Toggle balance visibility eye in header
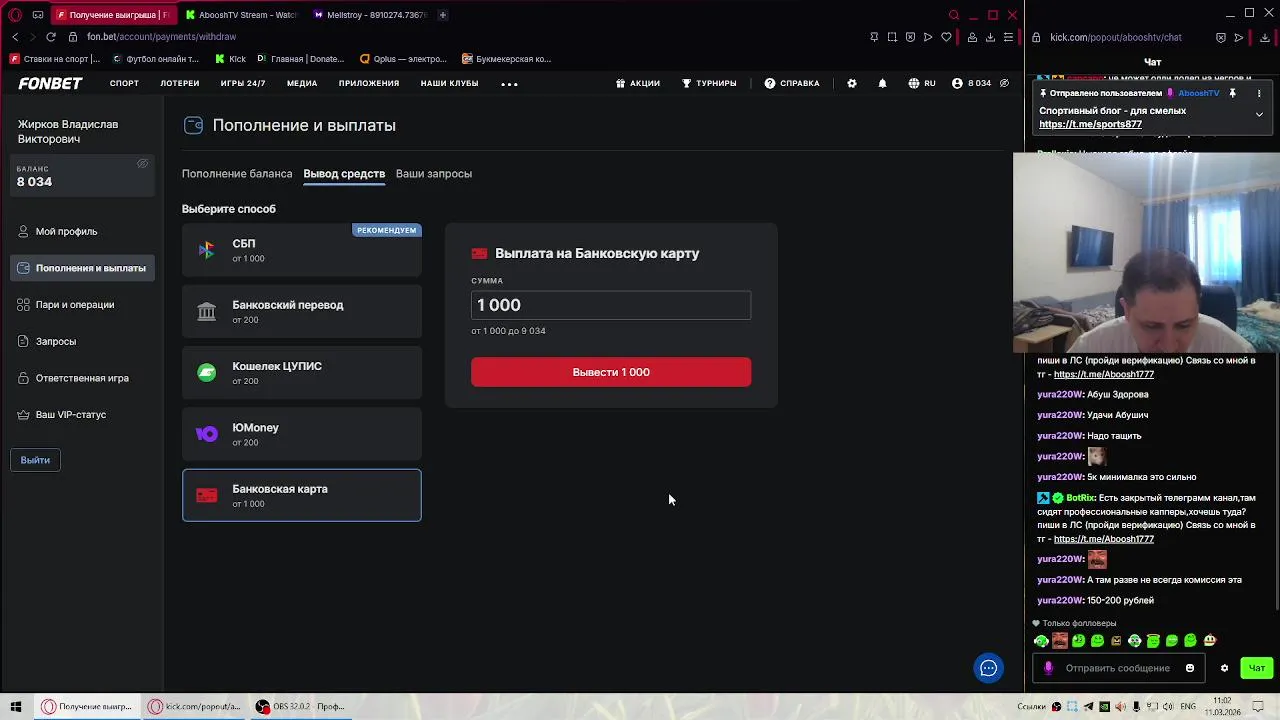Viewport: 1280px width, 720px height. [x=1004, y=84]
